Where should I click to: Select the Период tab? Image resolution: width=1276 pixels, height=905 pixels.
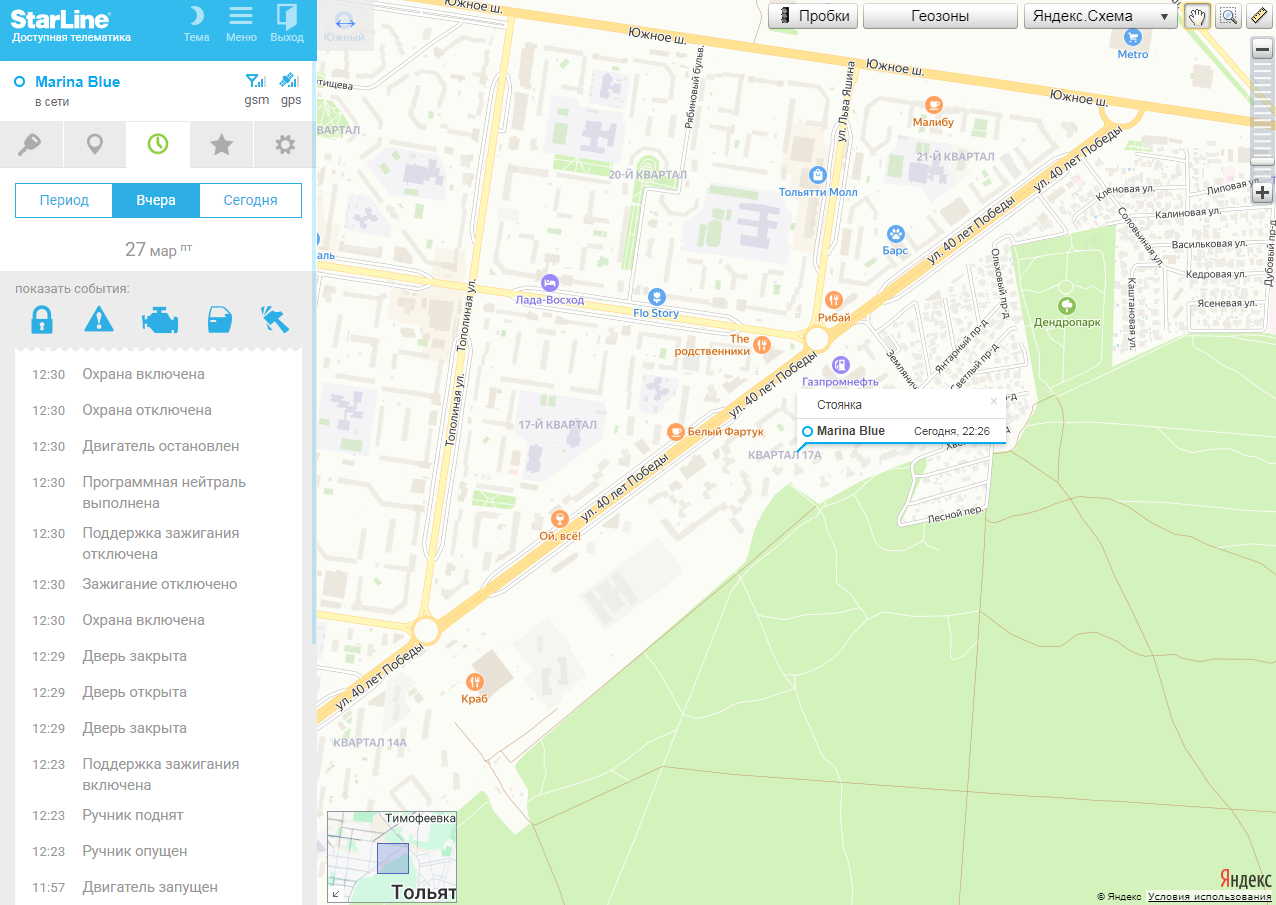tap(64, 200)
